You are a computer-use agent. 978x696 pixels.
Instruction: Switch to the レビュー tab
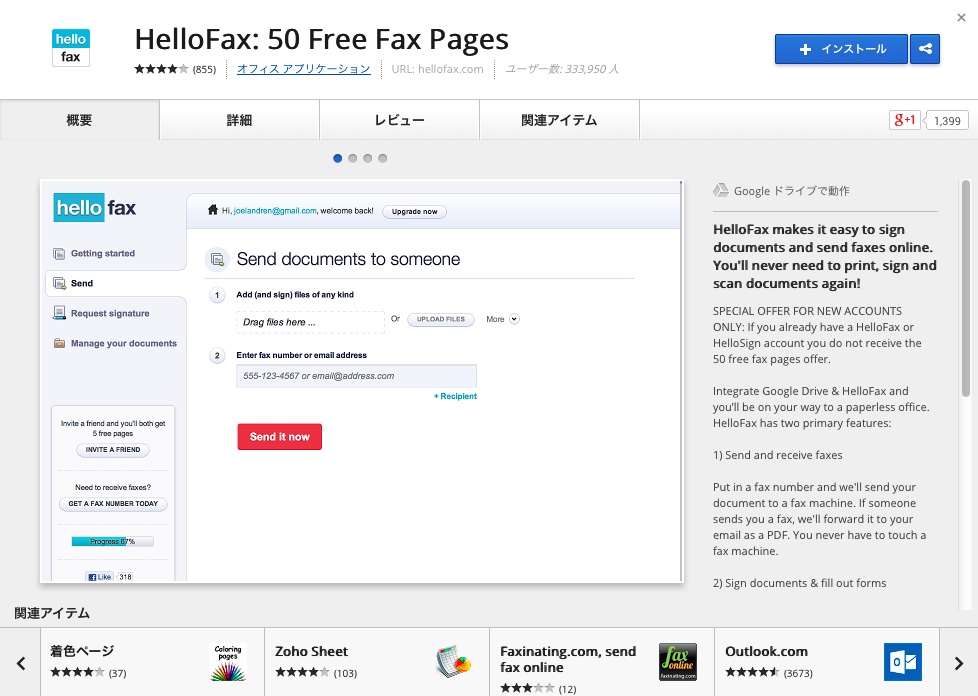pyautogui.click(x=399, y=119)
